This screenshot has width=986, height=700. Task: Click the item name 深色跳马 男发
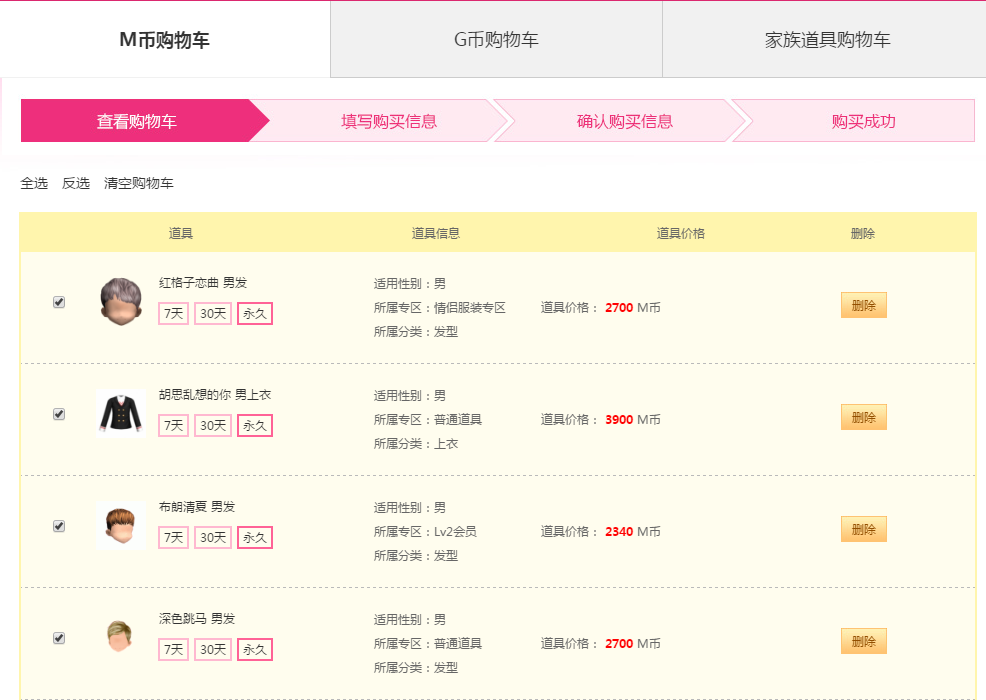click(x=197, y=618)
